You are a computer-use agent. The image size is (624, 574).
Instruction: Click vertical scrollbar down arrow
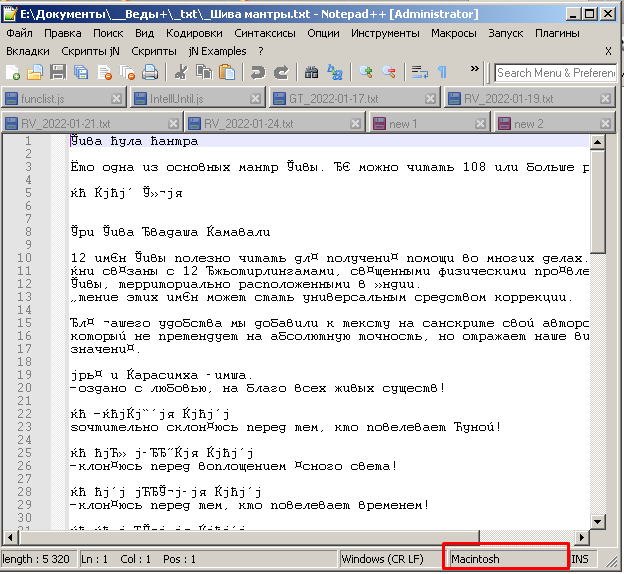[598, 521]
